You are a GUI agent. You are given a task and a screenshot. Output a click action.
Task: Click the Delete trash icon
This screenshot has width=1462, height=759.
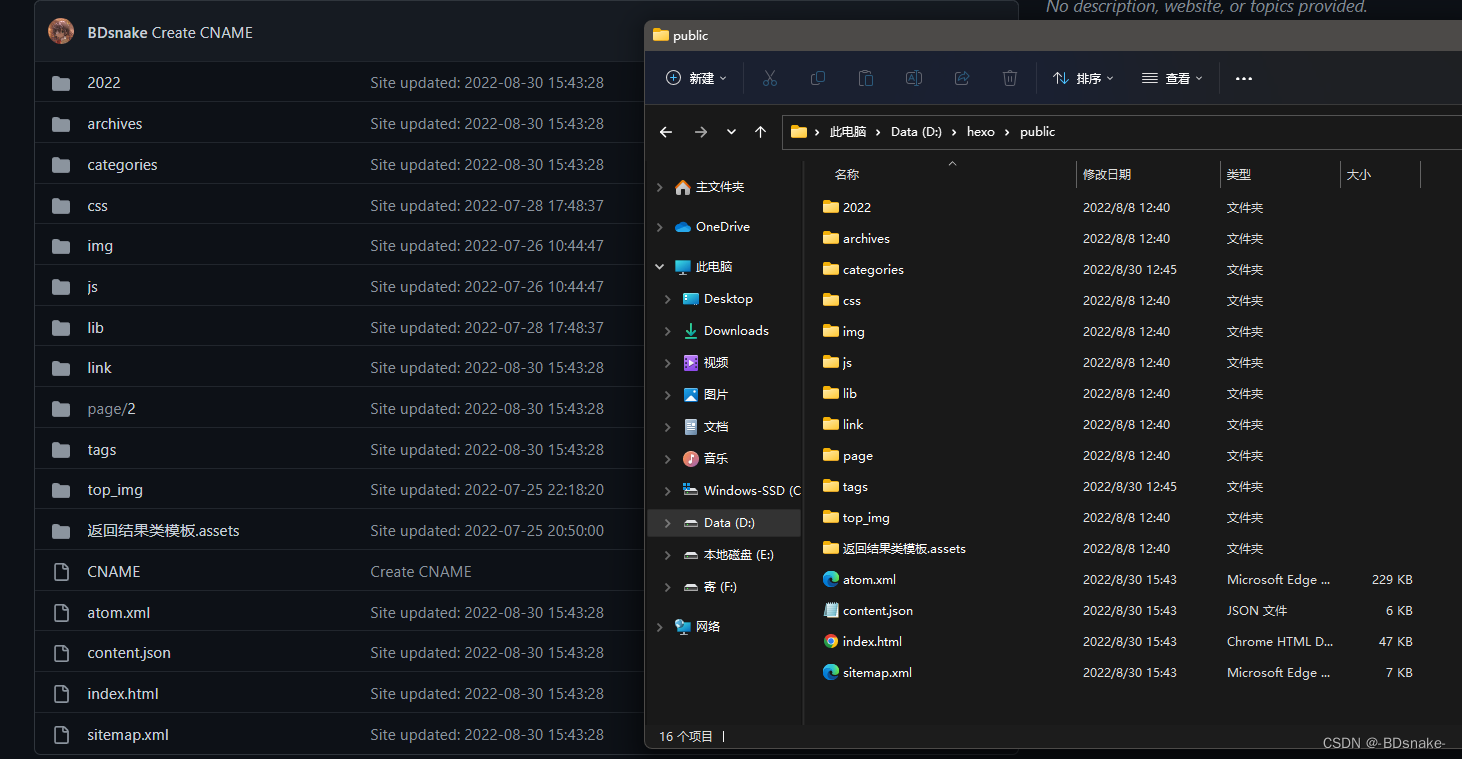click(1009, 78)
